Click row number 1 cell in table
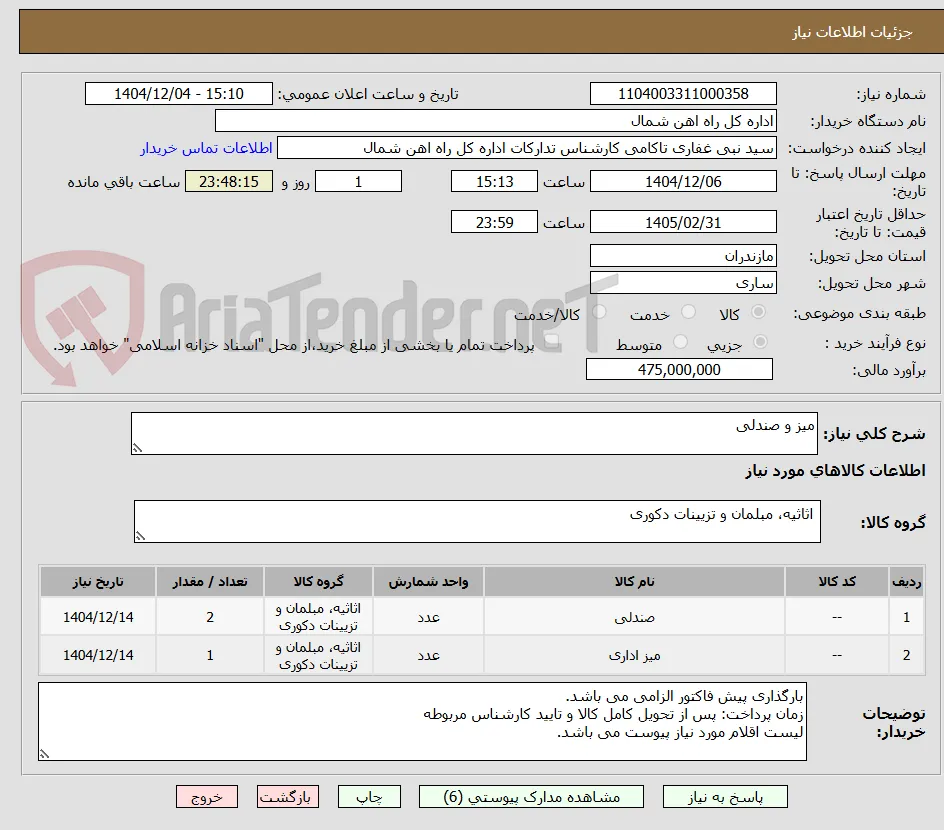 coord(907,617)
